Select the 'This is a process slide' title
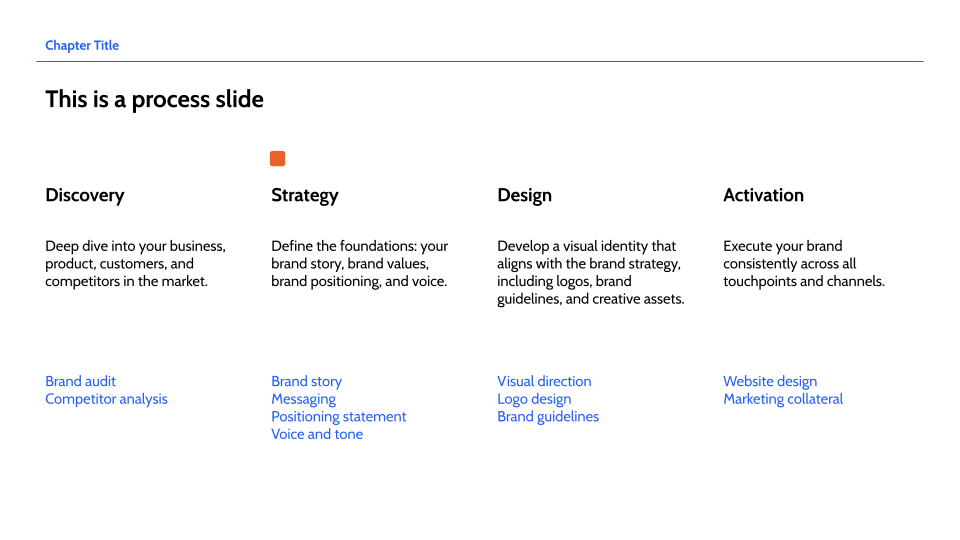This screenshot has height=540, width=960. click(x=154, y=99)
